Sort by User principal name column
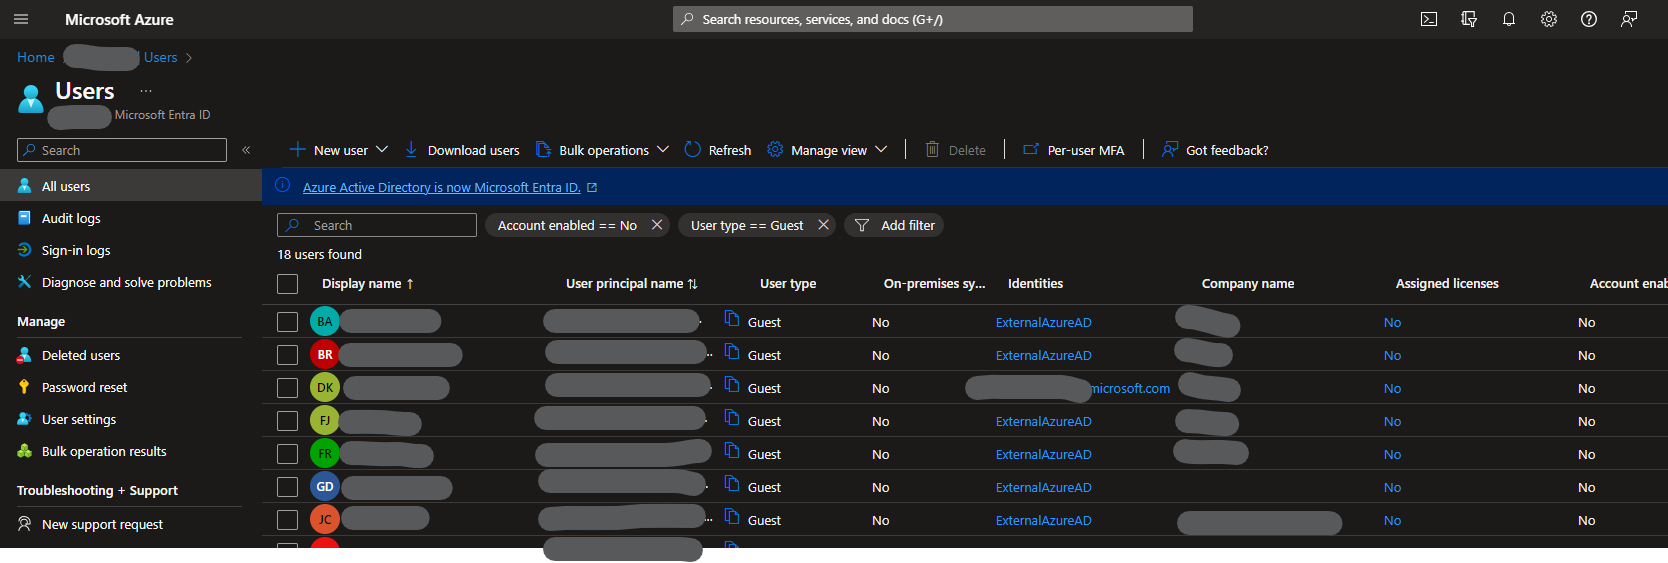 click(x=632, y=284)
